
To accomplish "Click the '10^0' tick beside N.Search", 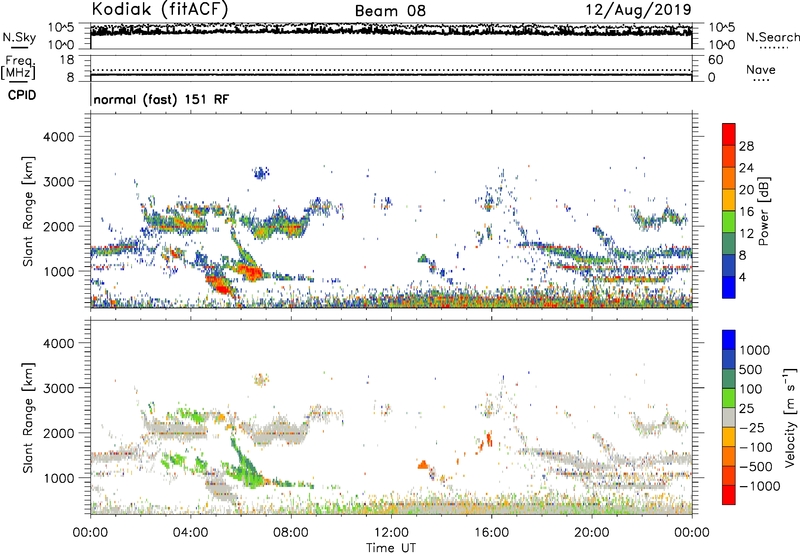I will tap(722, 45).
